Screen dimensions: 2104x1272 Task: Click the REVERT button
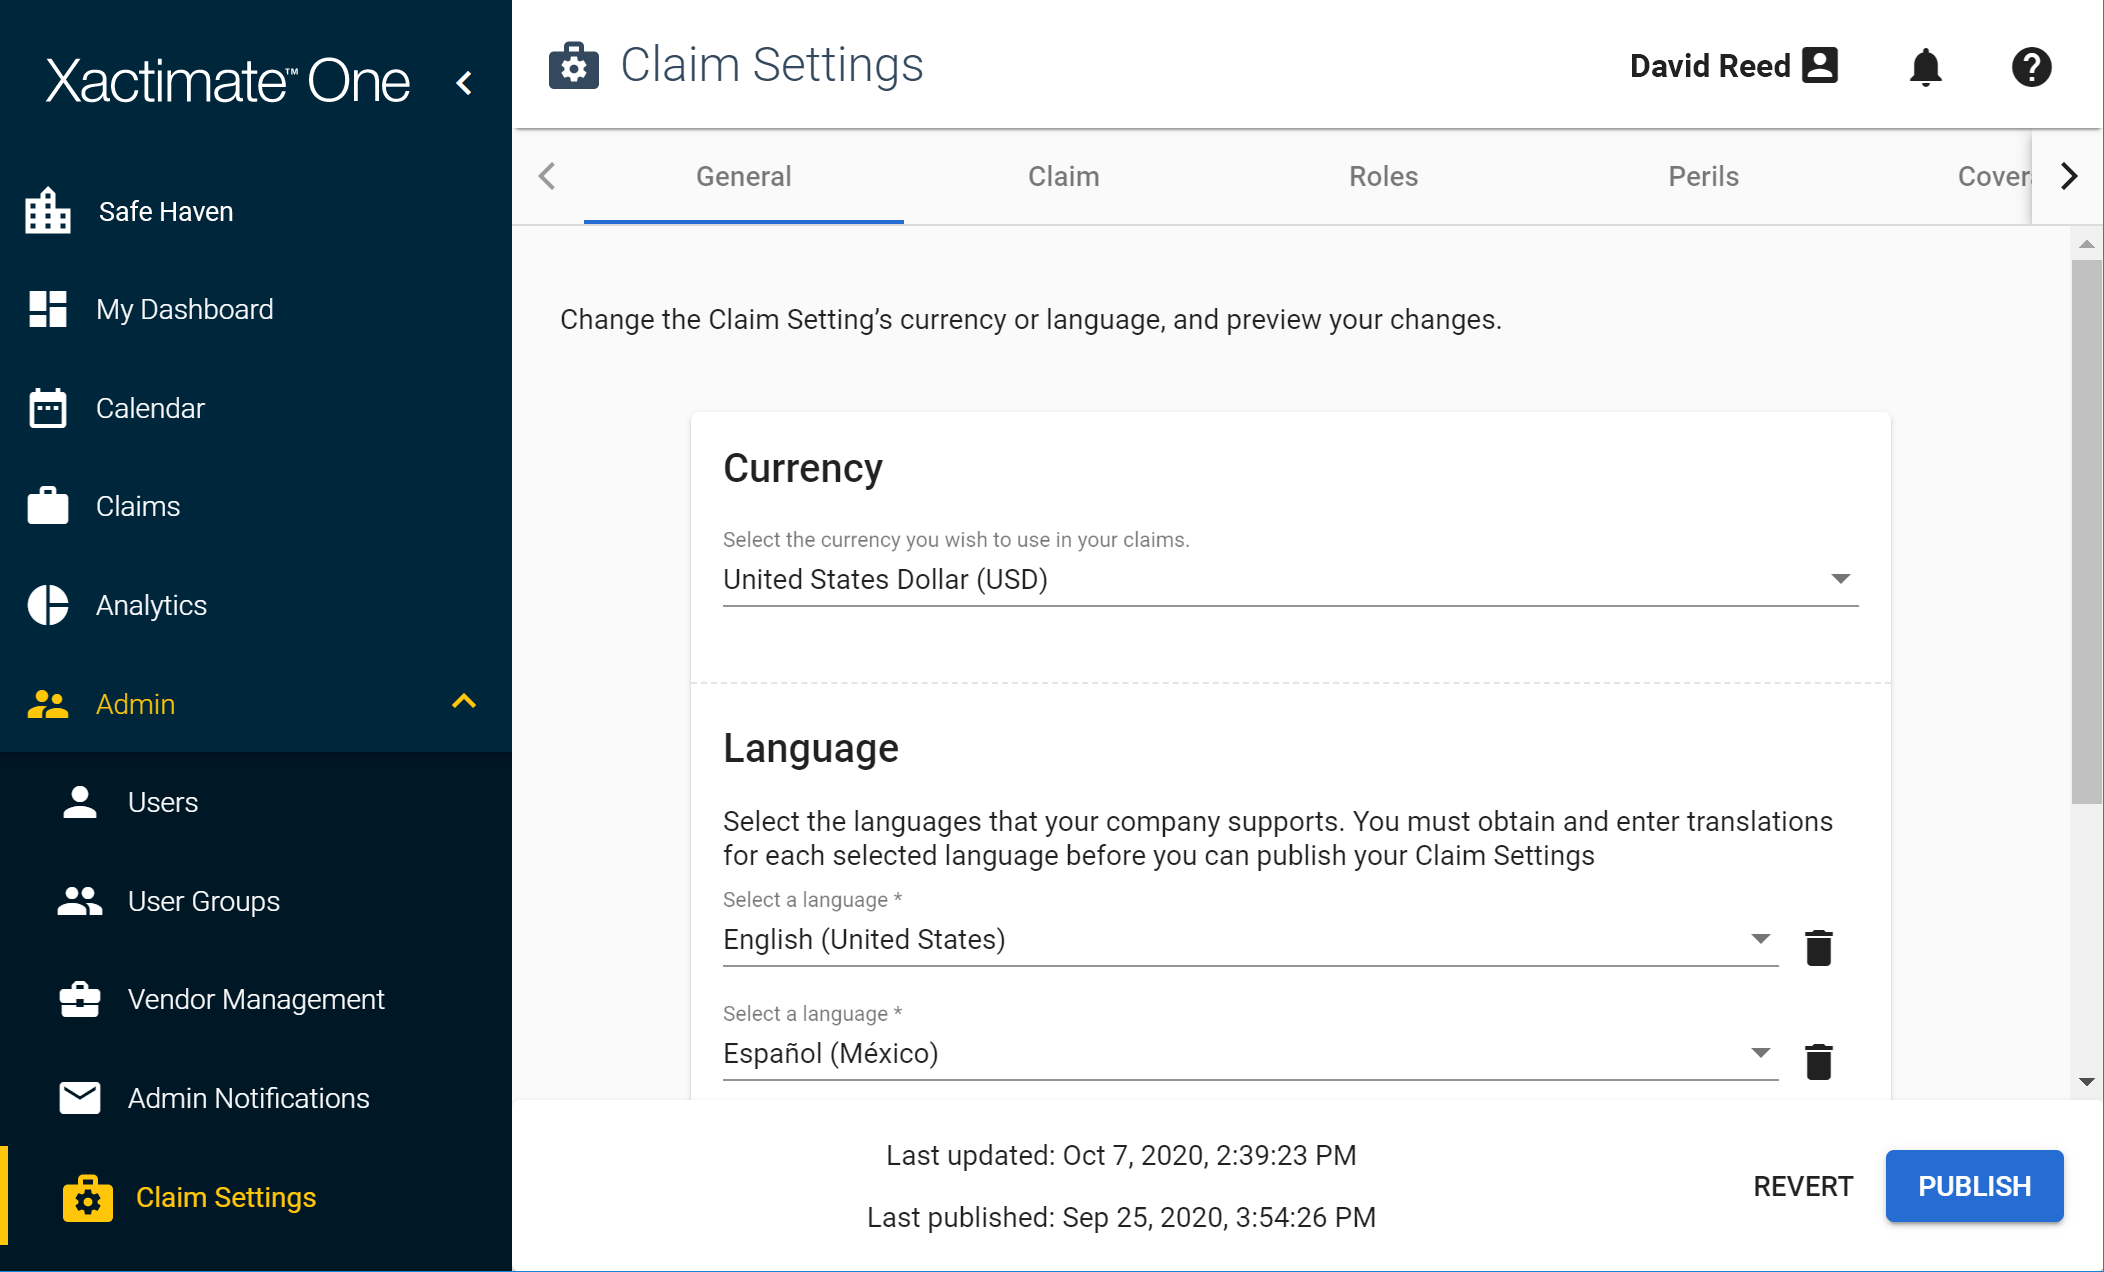tap(1803, 1186)
